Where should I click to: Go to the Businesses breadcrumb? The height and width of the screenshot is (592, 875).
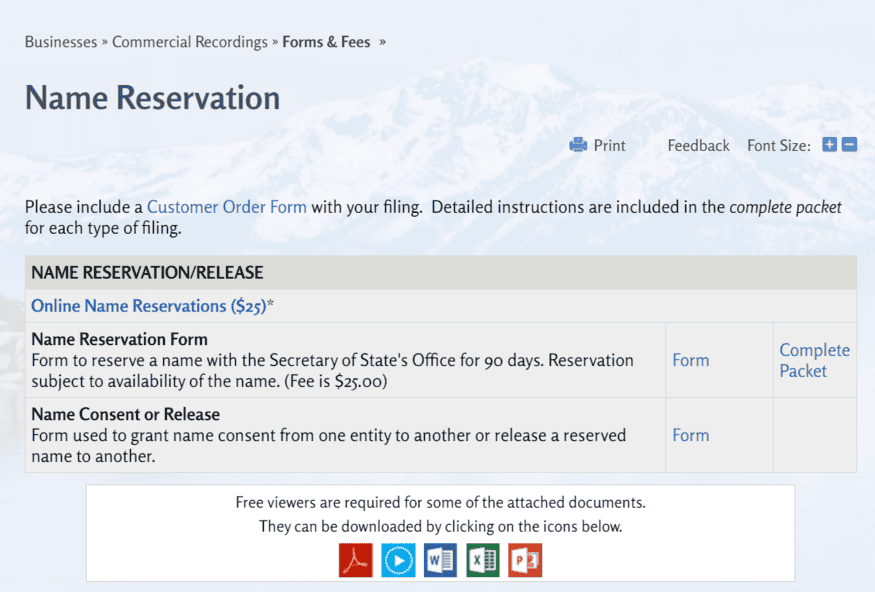[60, 42]
